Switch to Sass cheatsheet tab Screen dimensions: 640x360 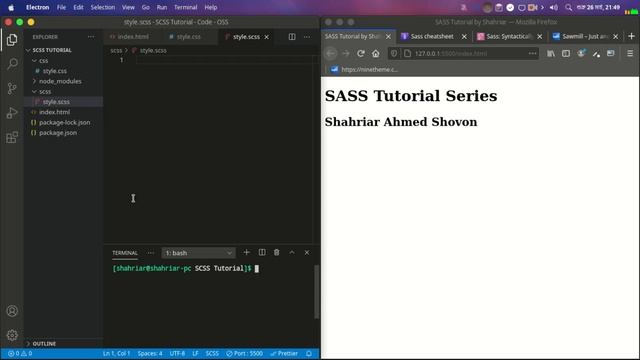432,36
